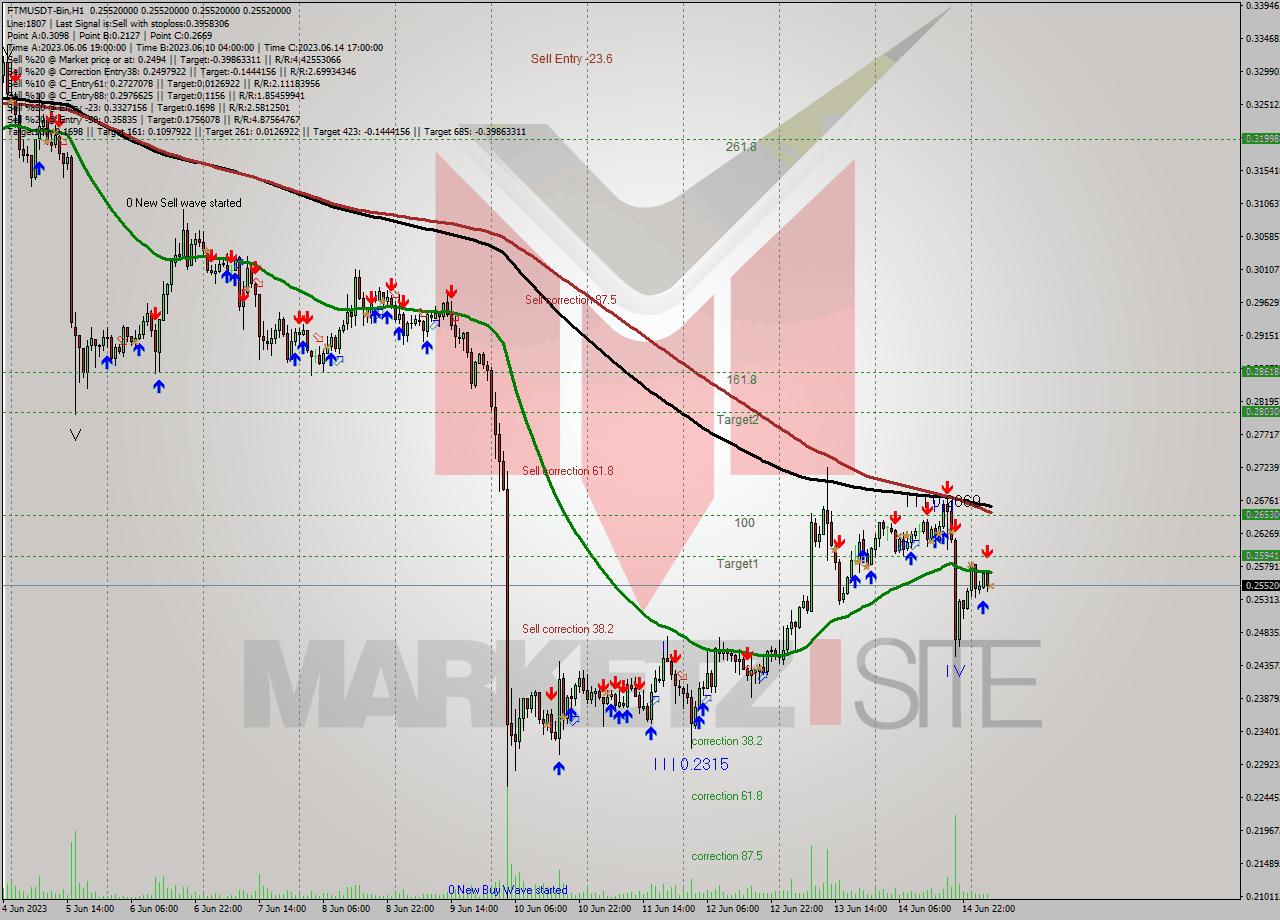This screenshot has height=920, width=1280.
Task: Click the 0.33946 price axis label
Action: tap(1263, 5)
